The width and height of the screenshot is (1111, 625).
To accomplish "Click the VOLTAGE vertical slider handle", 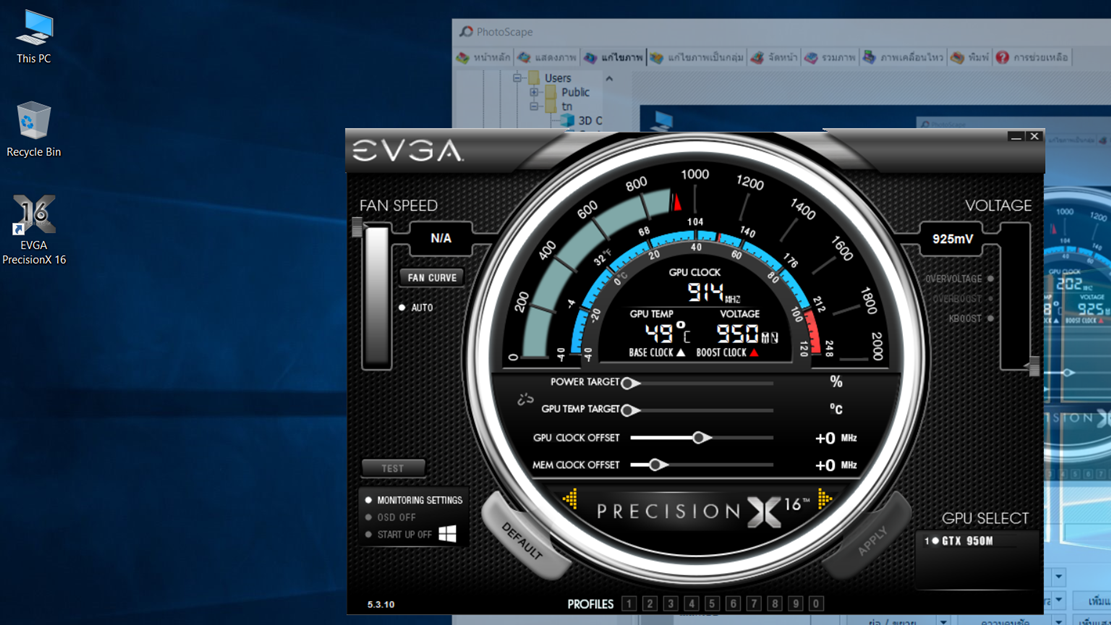I will click(x=1034, y=366).
